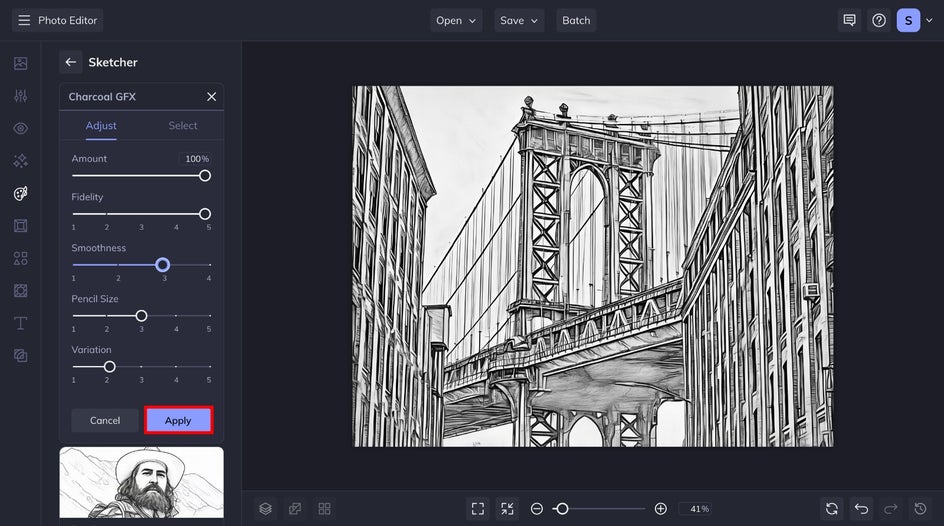The height and width of the screenshot is (526, 944).
Task: Zoom out with the minus icon
Action: coord(536,509)
